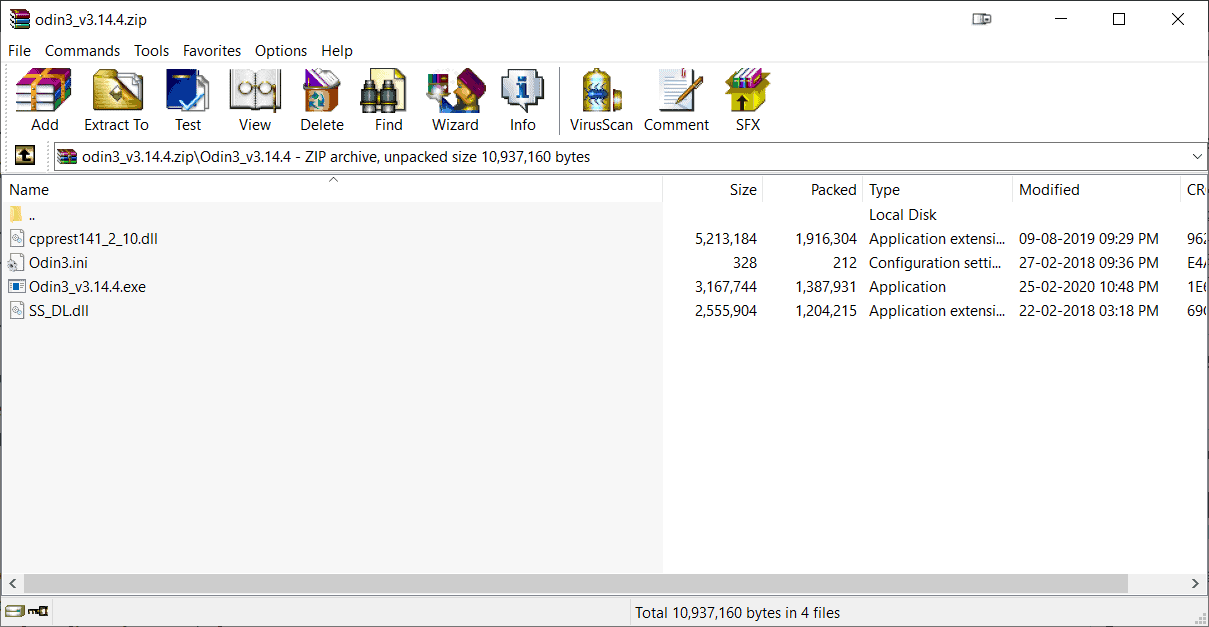Click the 'Total 10,937,160 bytes' status text
The height and width of the screenshot is (627, 1209).
point(738,612)
